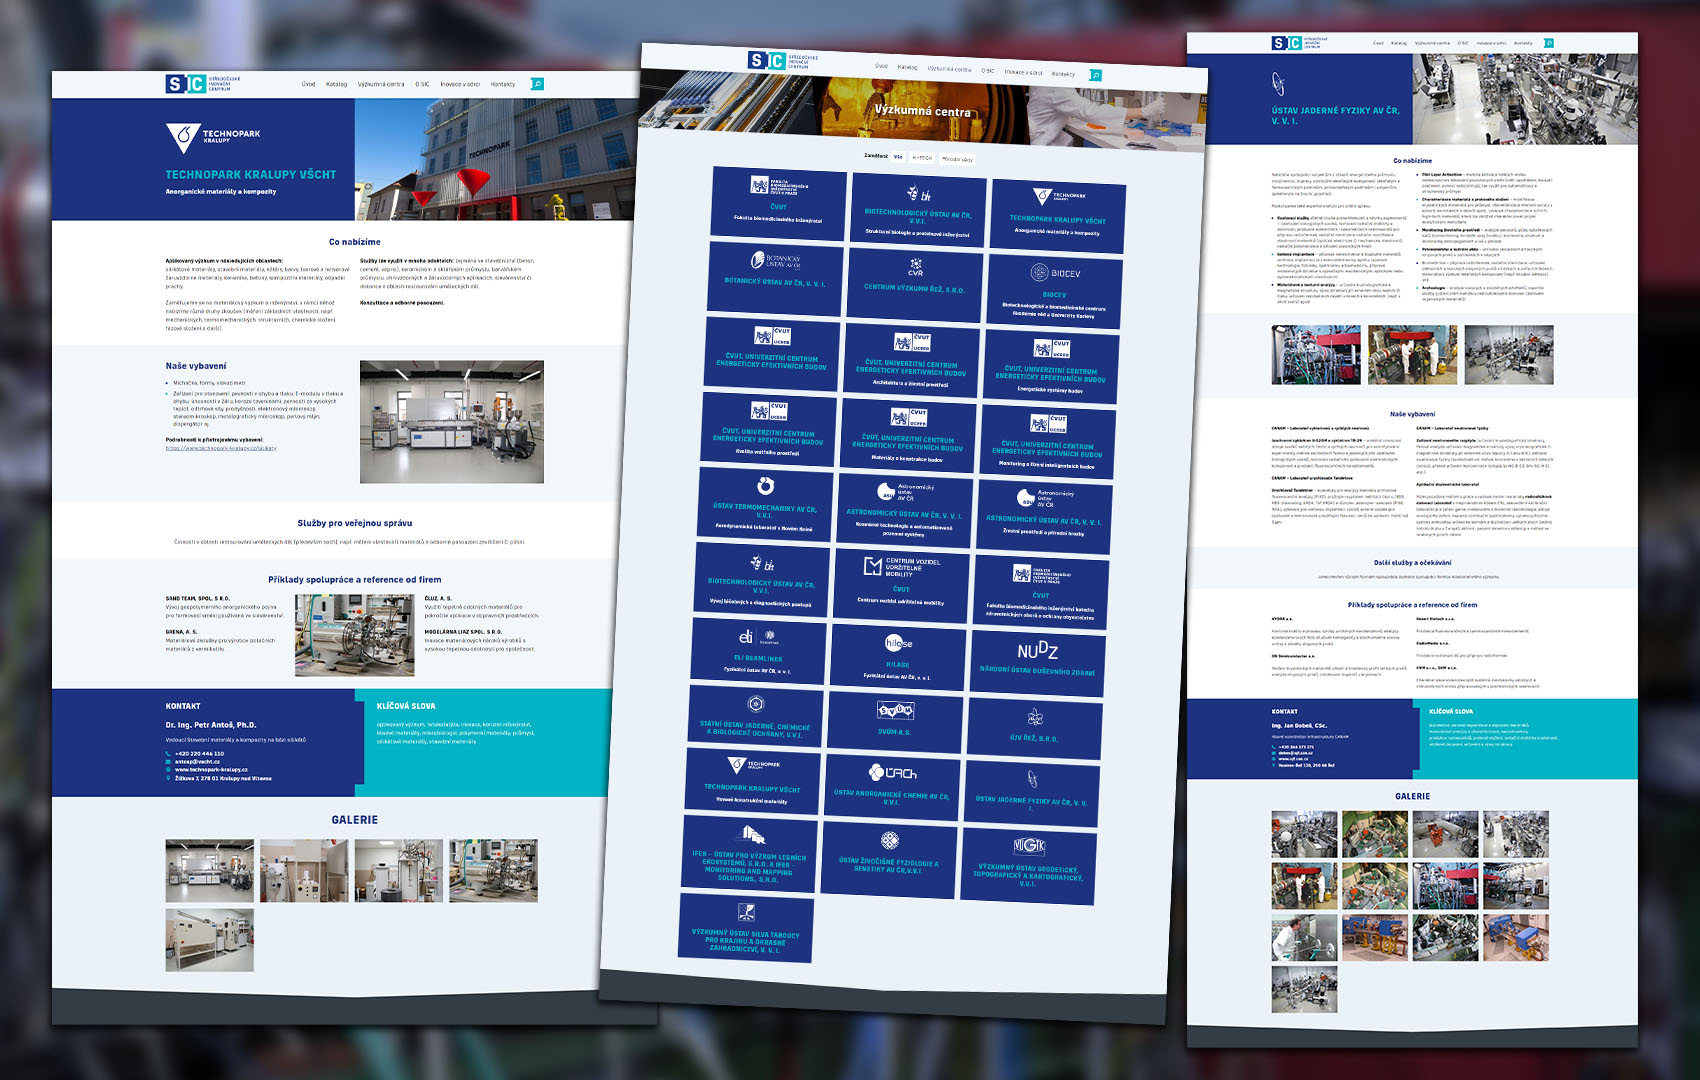Open 'Inovace v sdrci' in the Ústav jaderné fyziky page menu

[x=1491, y=43]
